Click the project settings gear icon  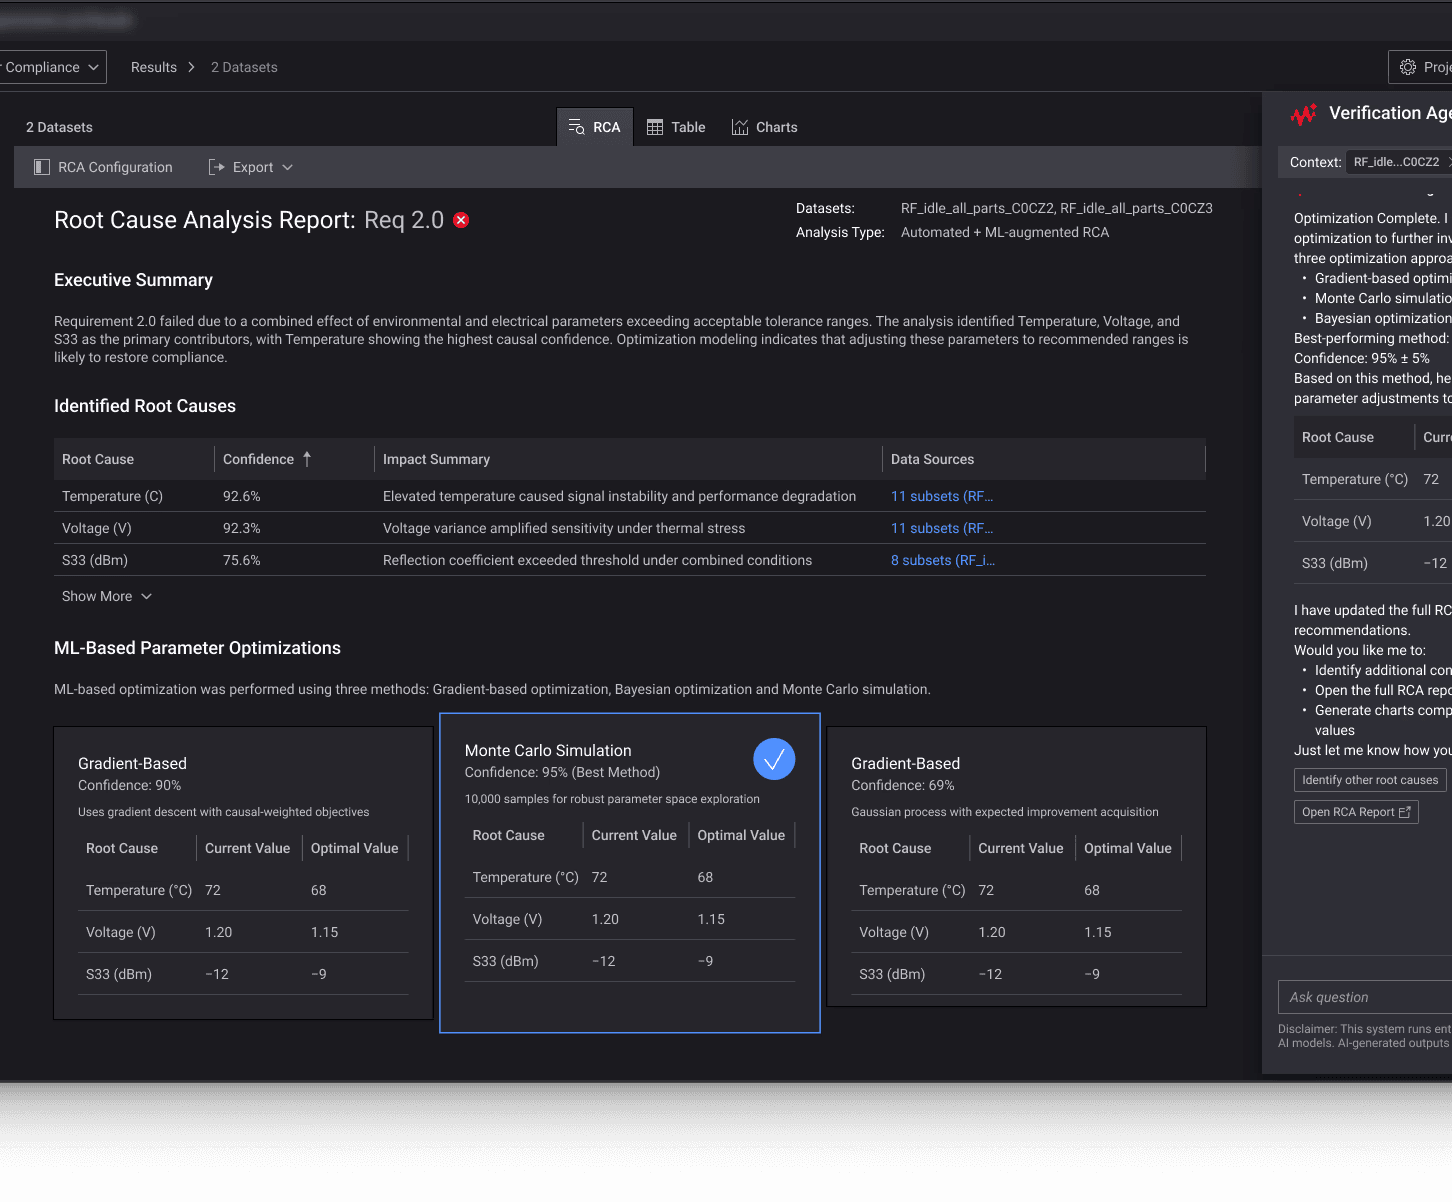click(1408, 67)
